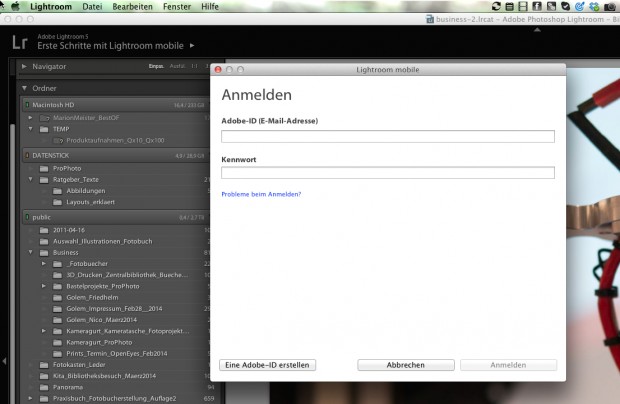Click the folder icon of Fotokasten_Leder
The image size is (620, 404).
tap(44, 365)
